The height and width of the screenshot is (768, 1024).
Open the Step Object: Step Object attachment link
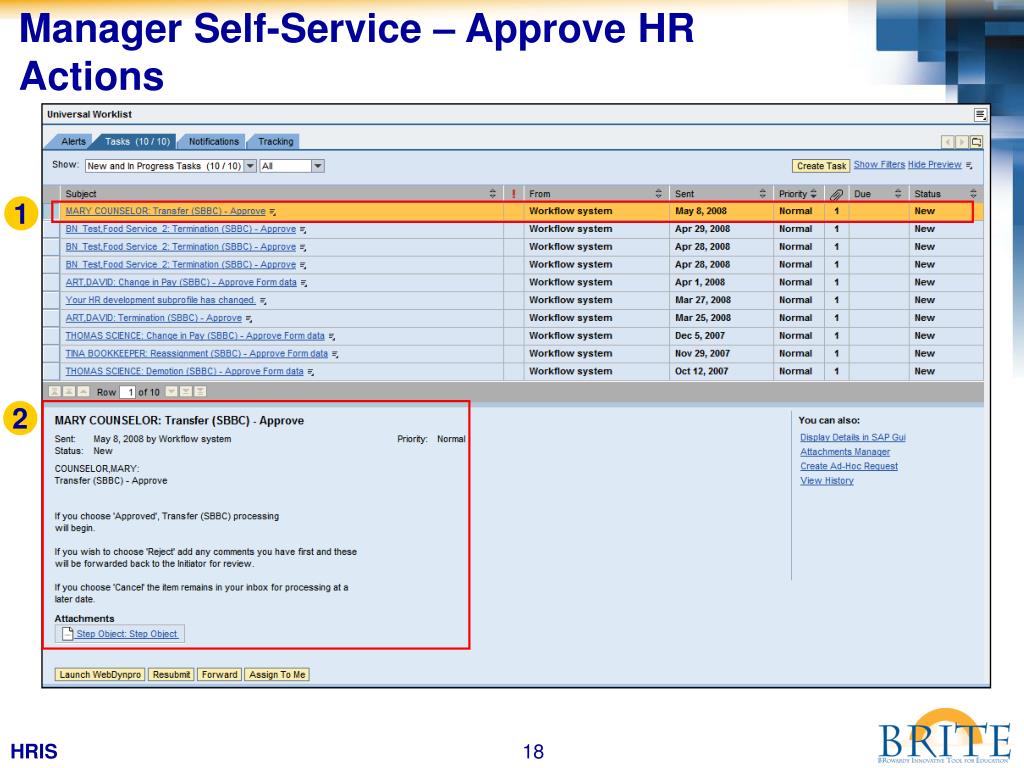point(127,634)
